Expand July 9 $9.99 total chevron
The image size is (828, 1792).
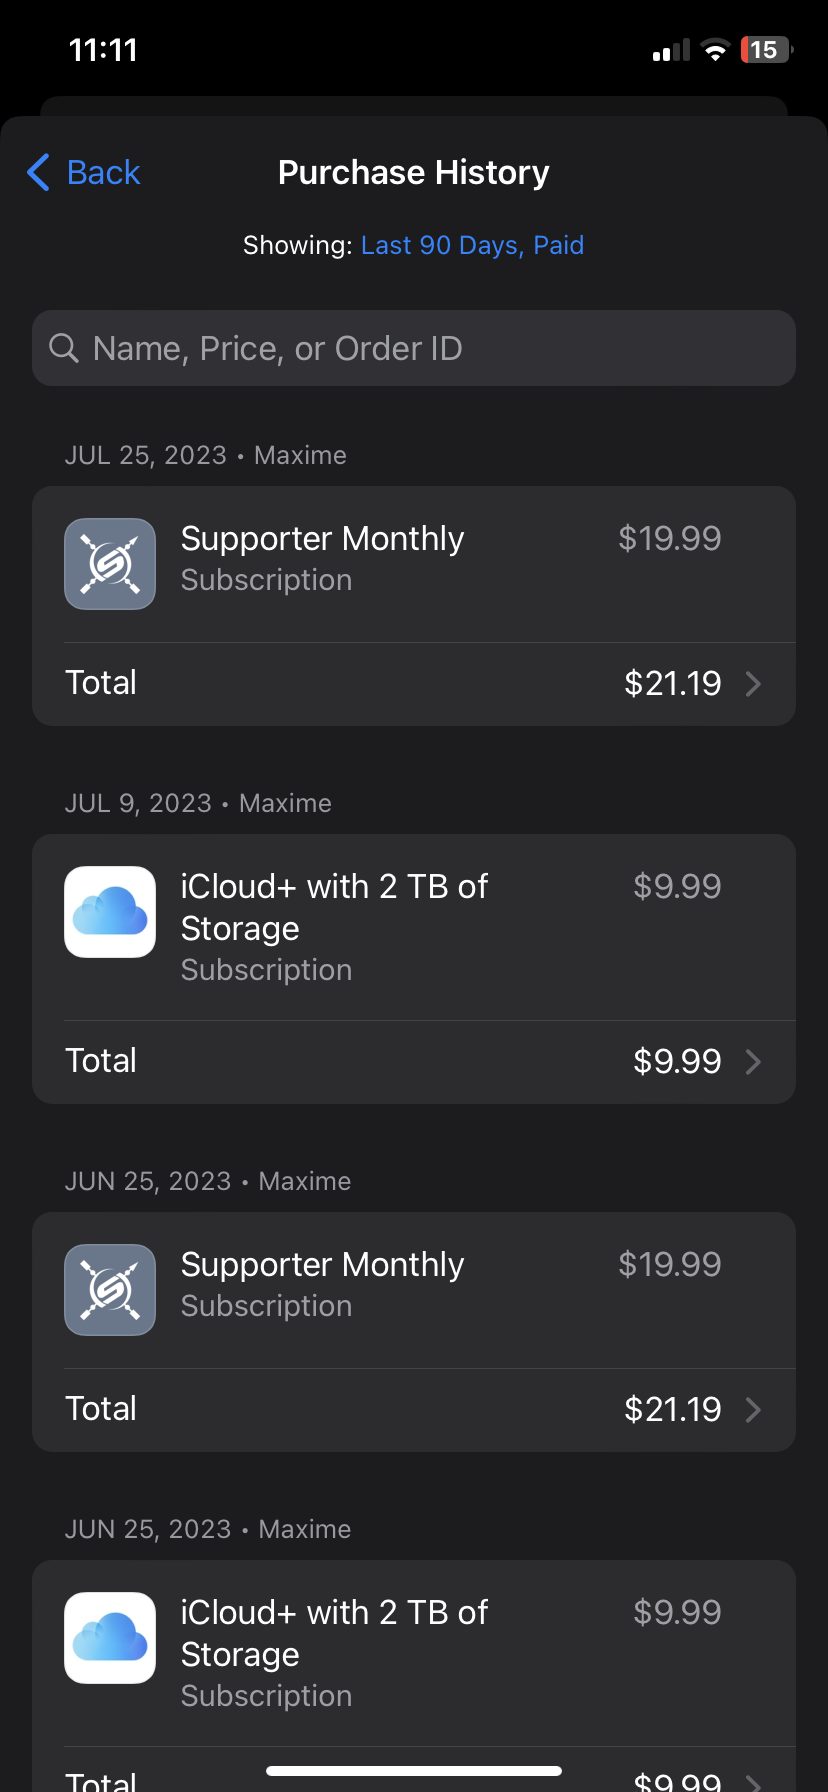click(x=754, y=1062)
